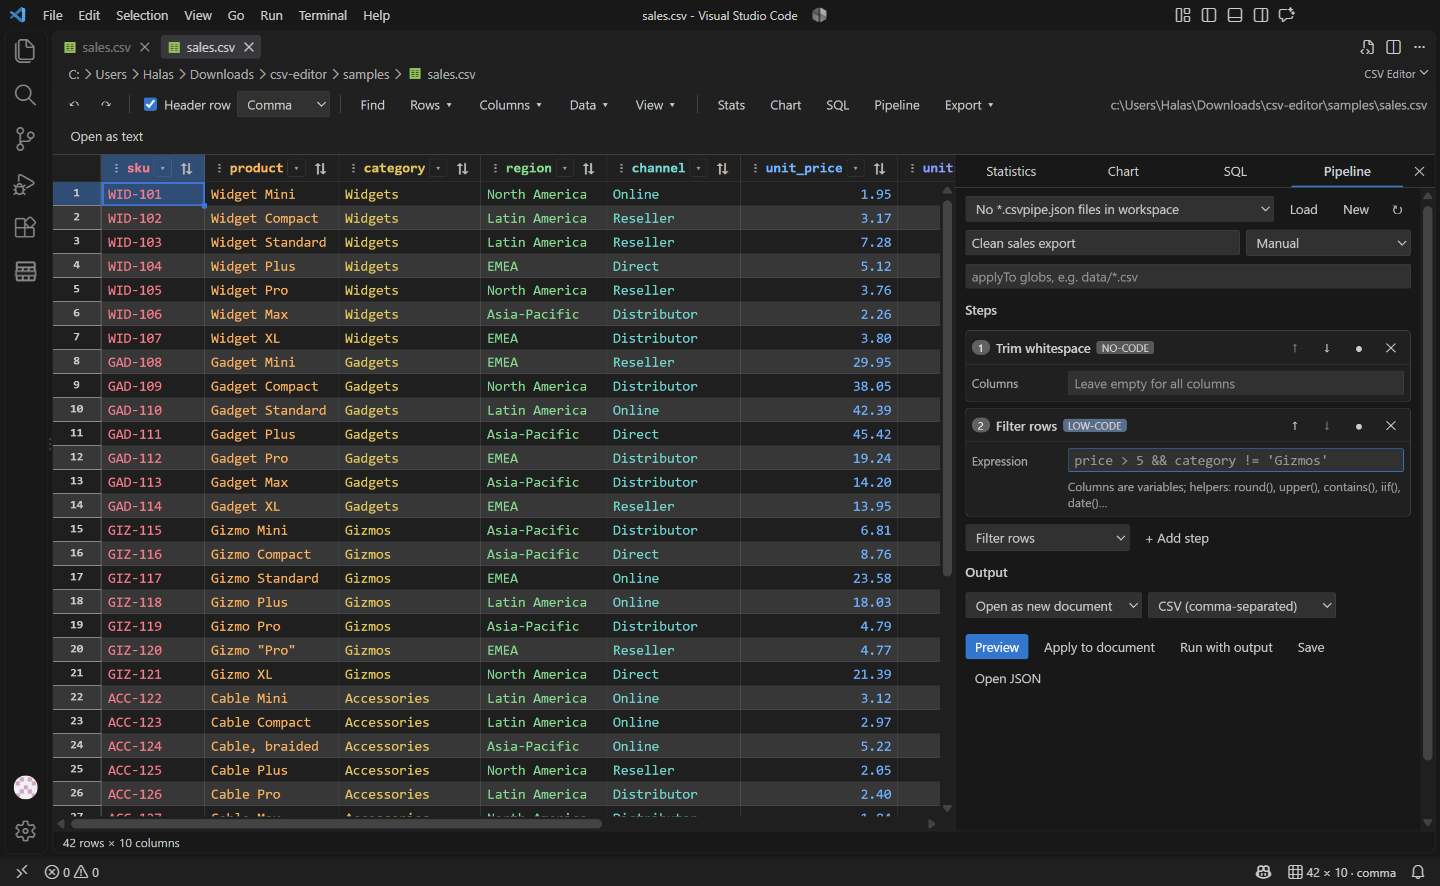1440x886 pixels.
Task: Click the errors and warnings status indicator
Action: click(x=72, y=872)
